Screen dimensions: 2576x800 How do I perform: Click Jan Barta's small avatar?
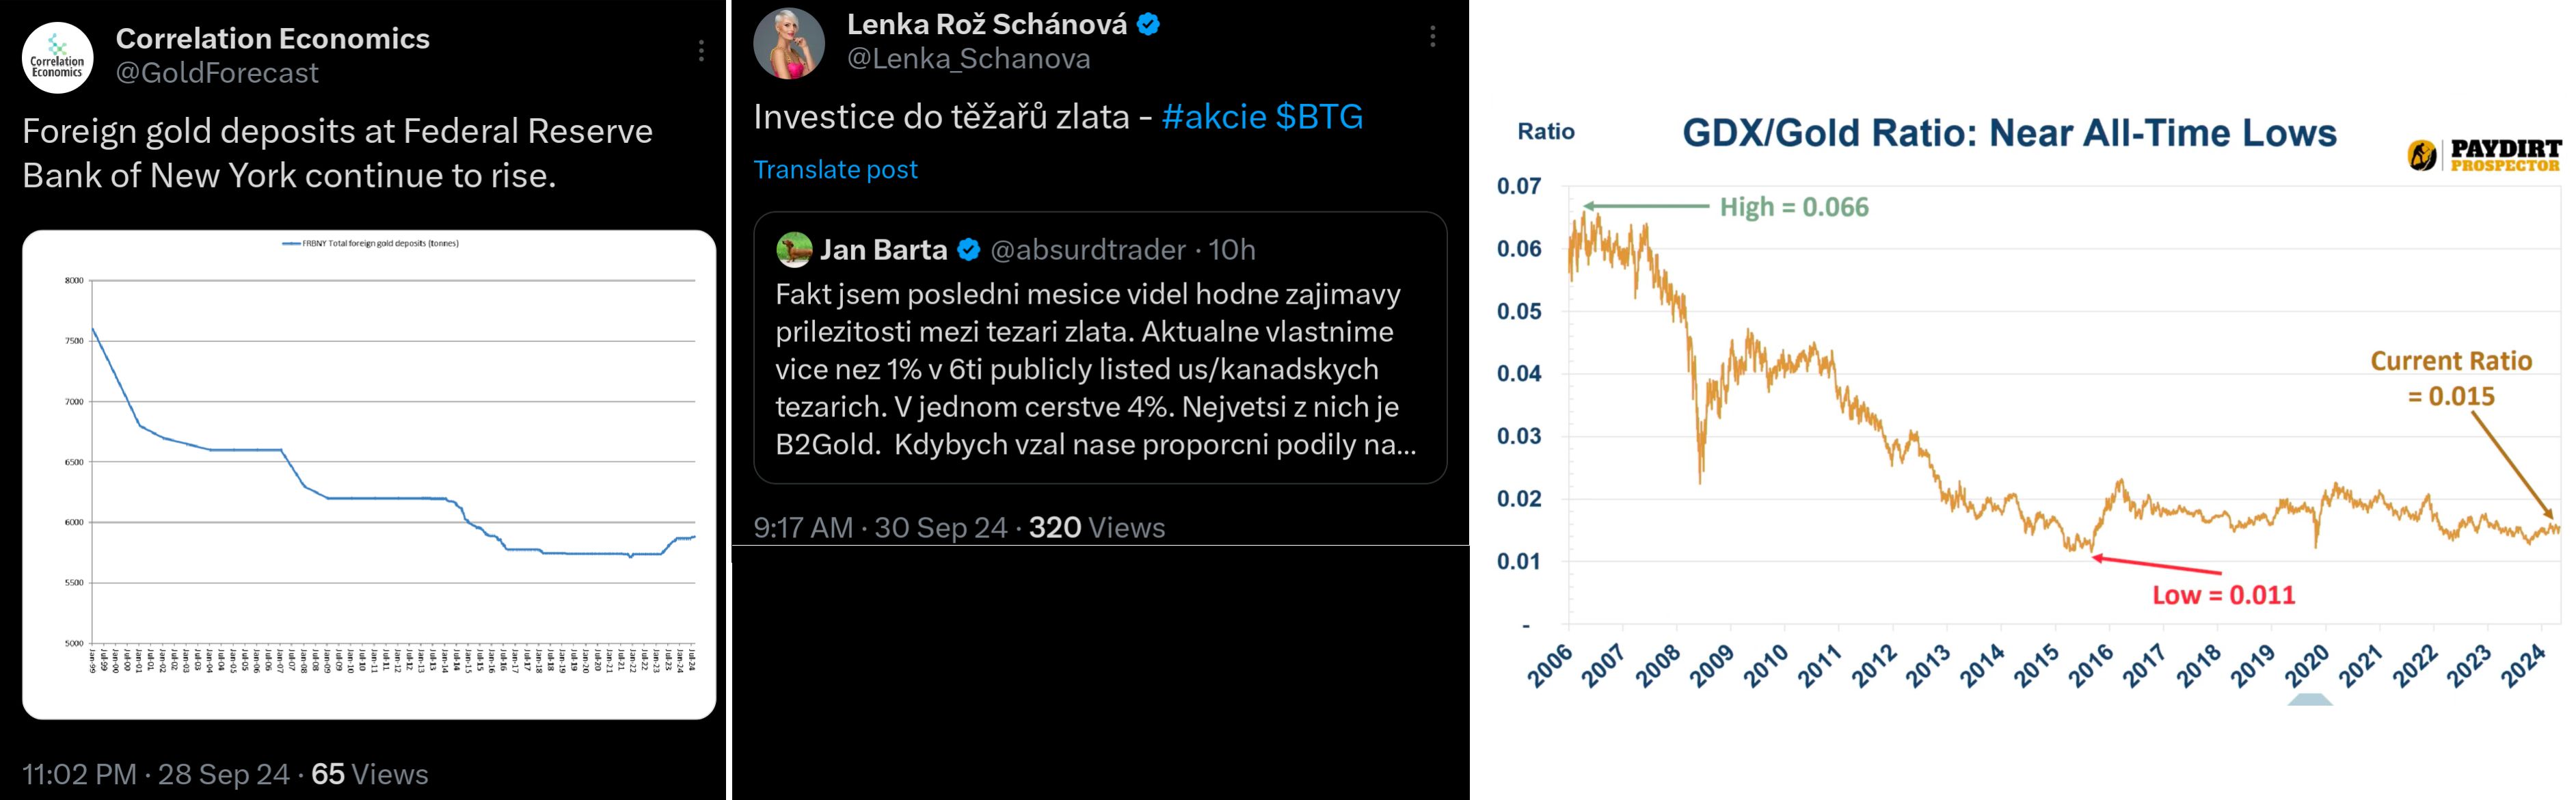coord(794,249)
